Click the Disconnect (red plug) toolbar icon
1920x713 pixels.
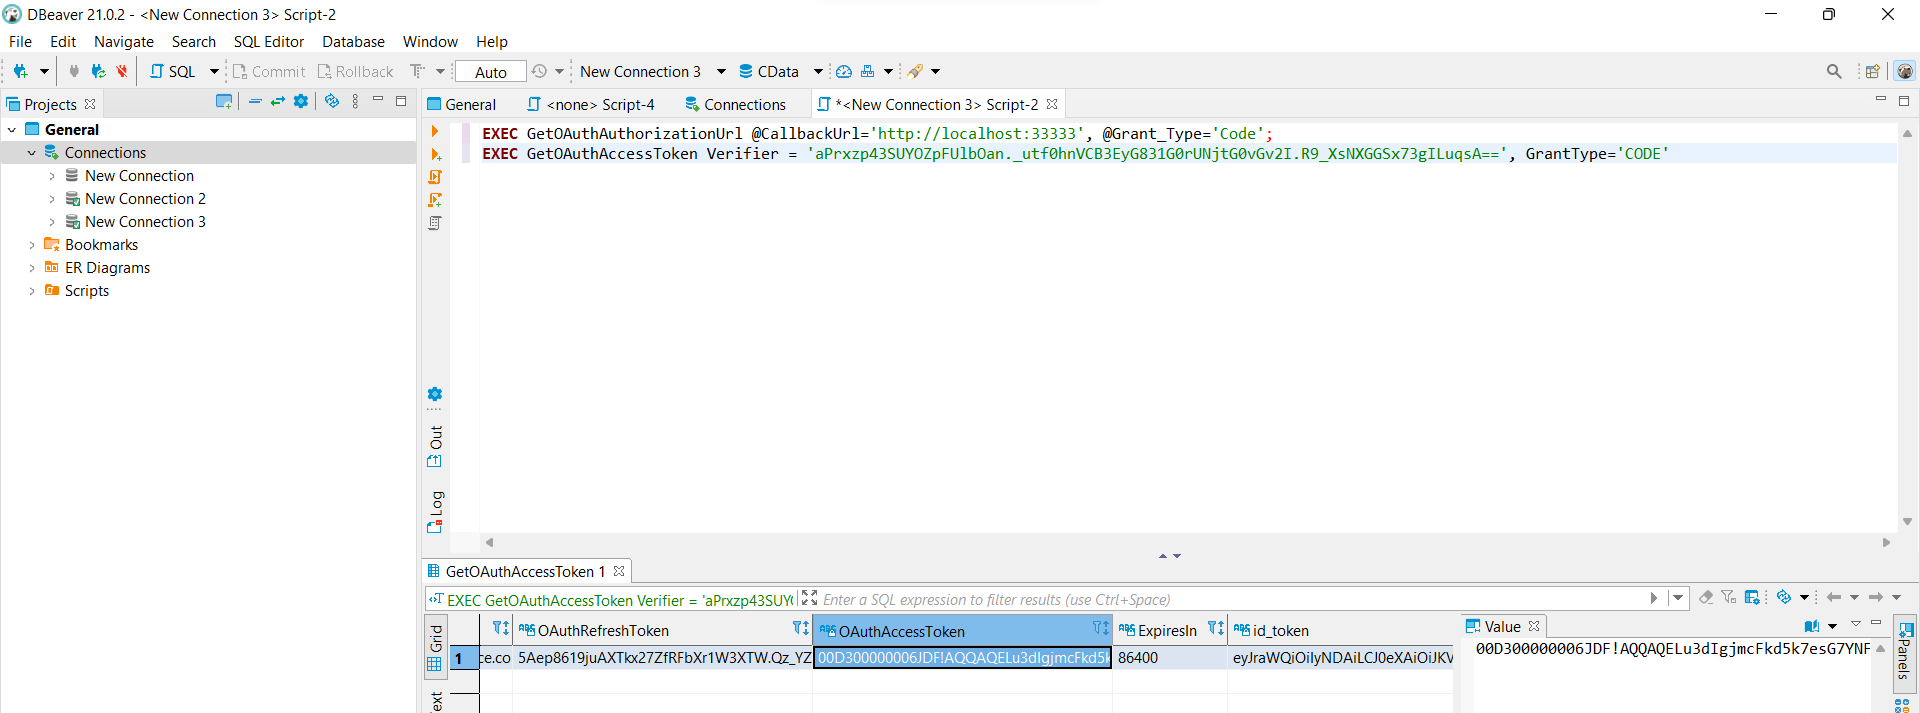coord(122,71)
